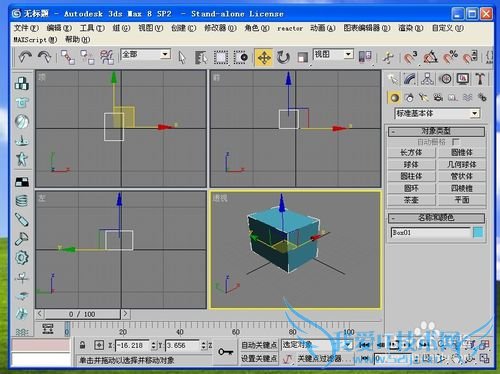
Task: Open the 渲染(R) menu
Action: pos(410,28)
